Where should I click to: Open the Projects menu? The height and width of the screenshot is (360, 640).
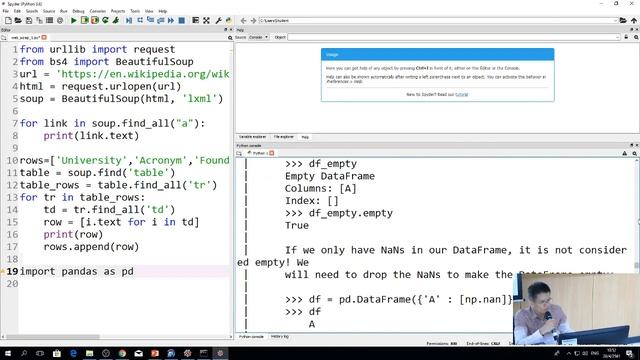tap(118, 11)
